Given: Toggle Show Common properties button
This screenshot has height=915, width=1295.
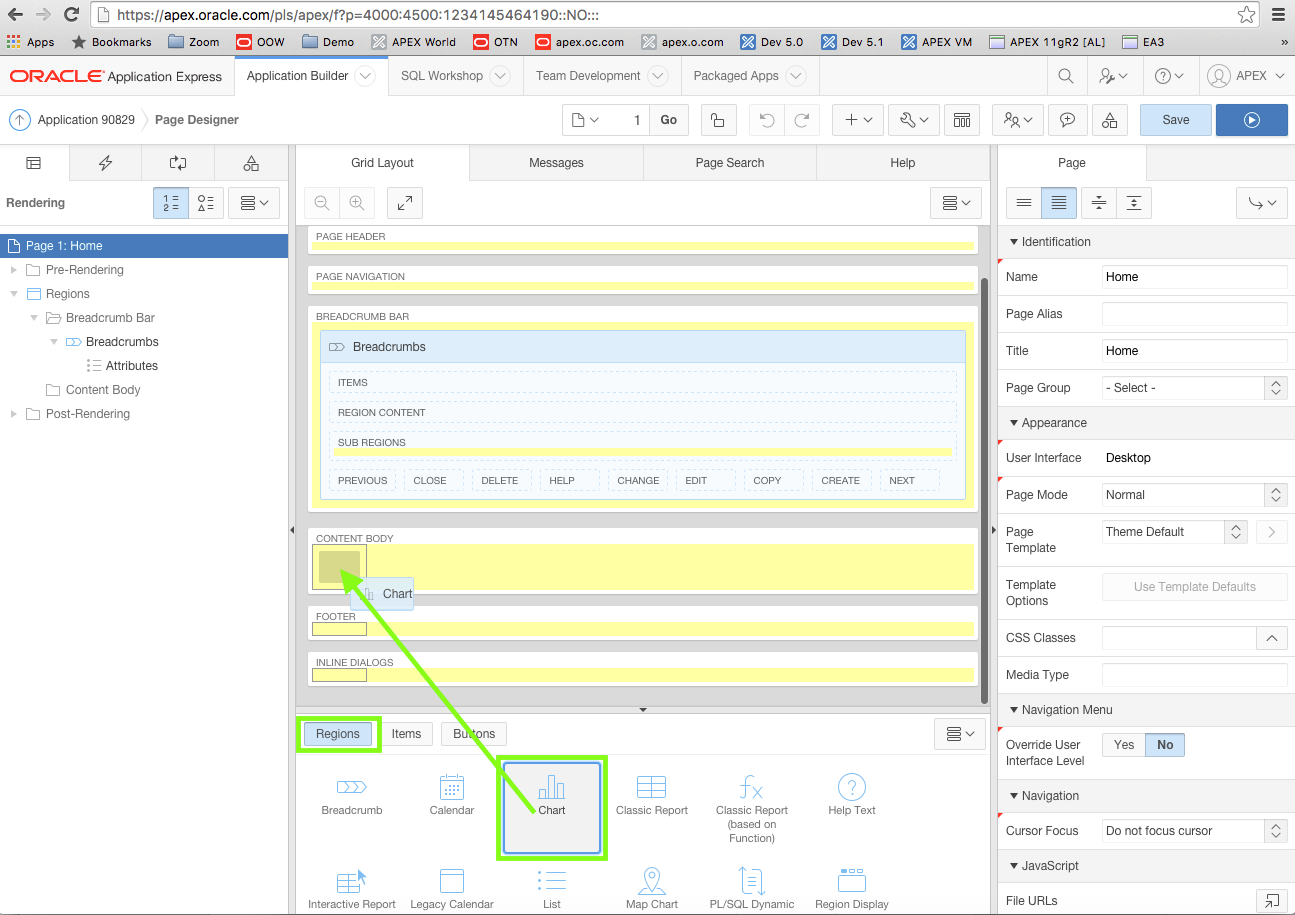Looking at the screenshot, I should click(1023, 203).
